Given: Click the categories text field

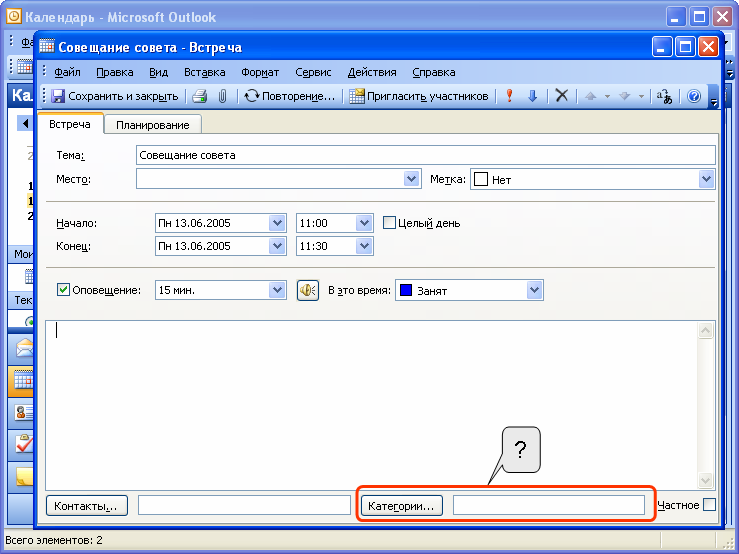Looking at the screenshot, I should (x=549, y=505).
